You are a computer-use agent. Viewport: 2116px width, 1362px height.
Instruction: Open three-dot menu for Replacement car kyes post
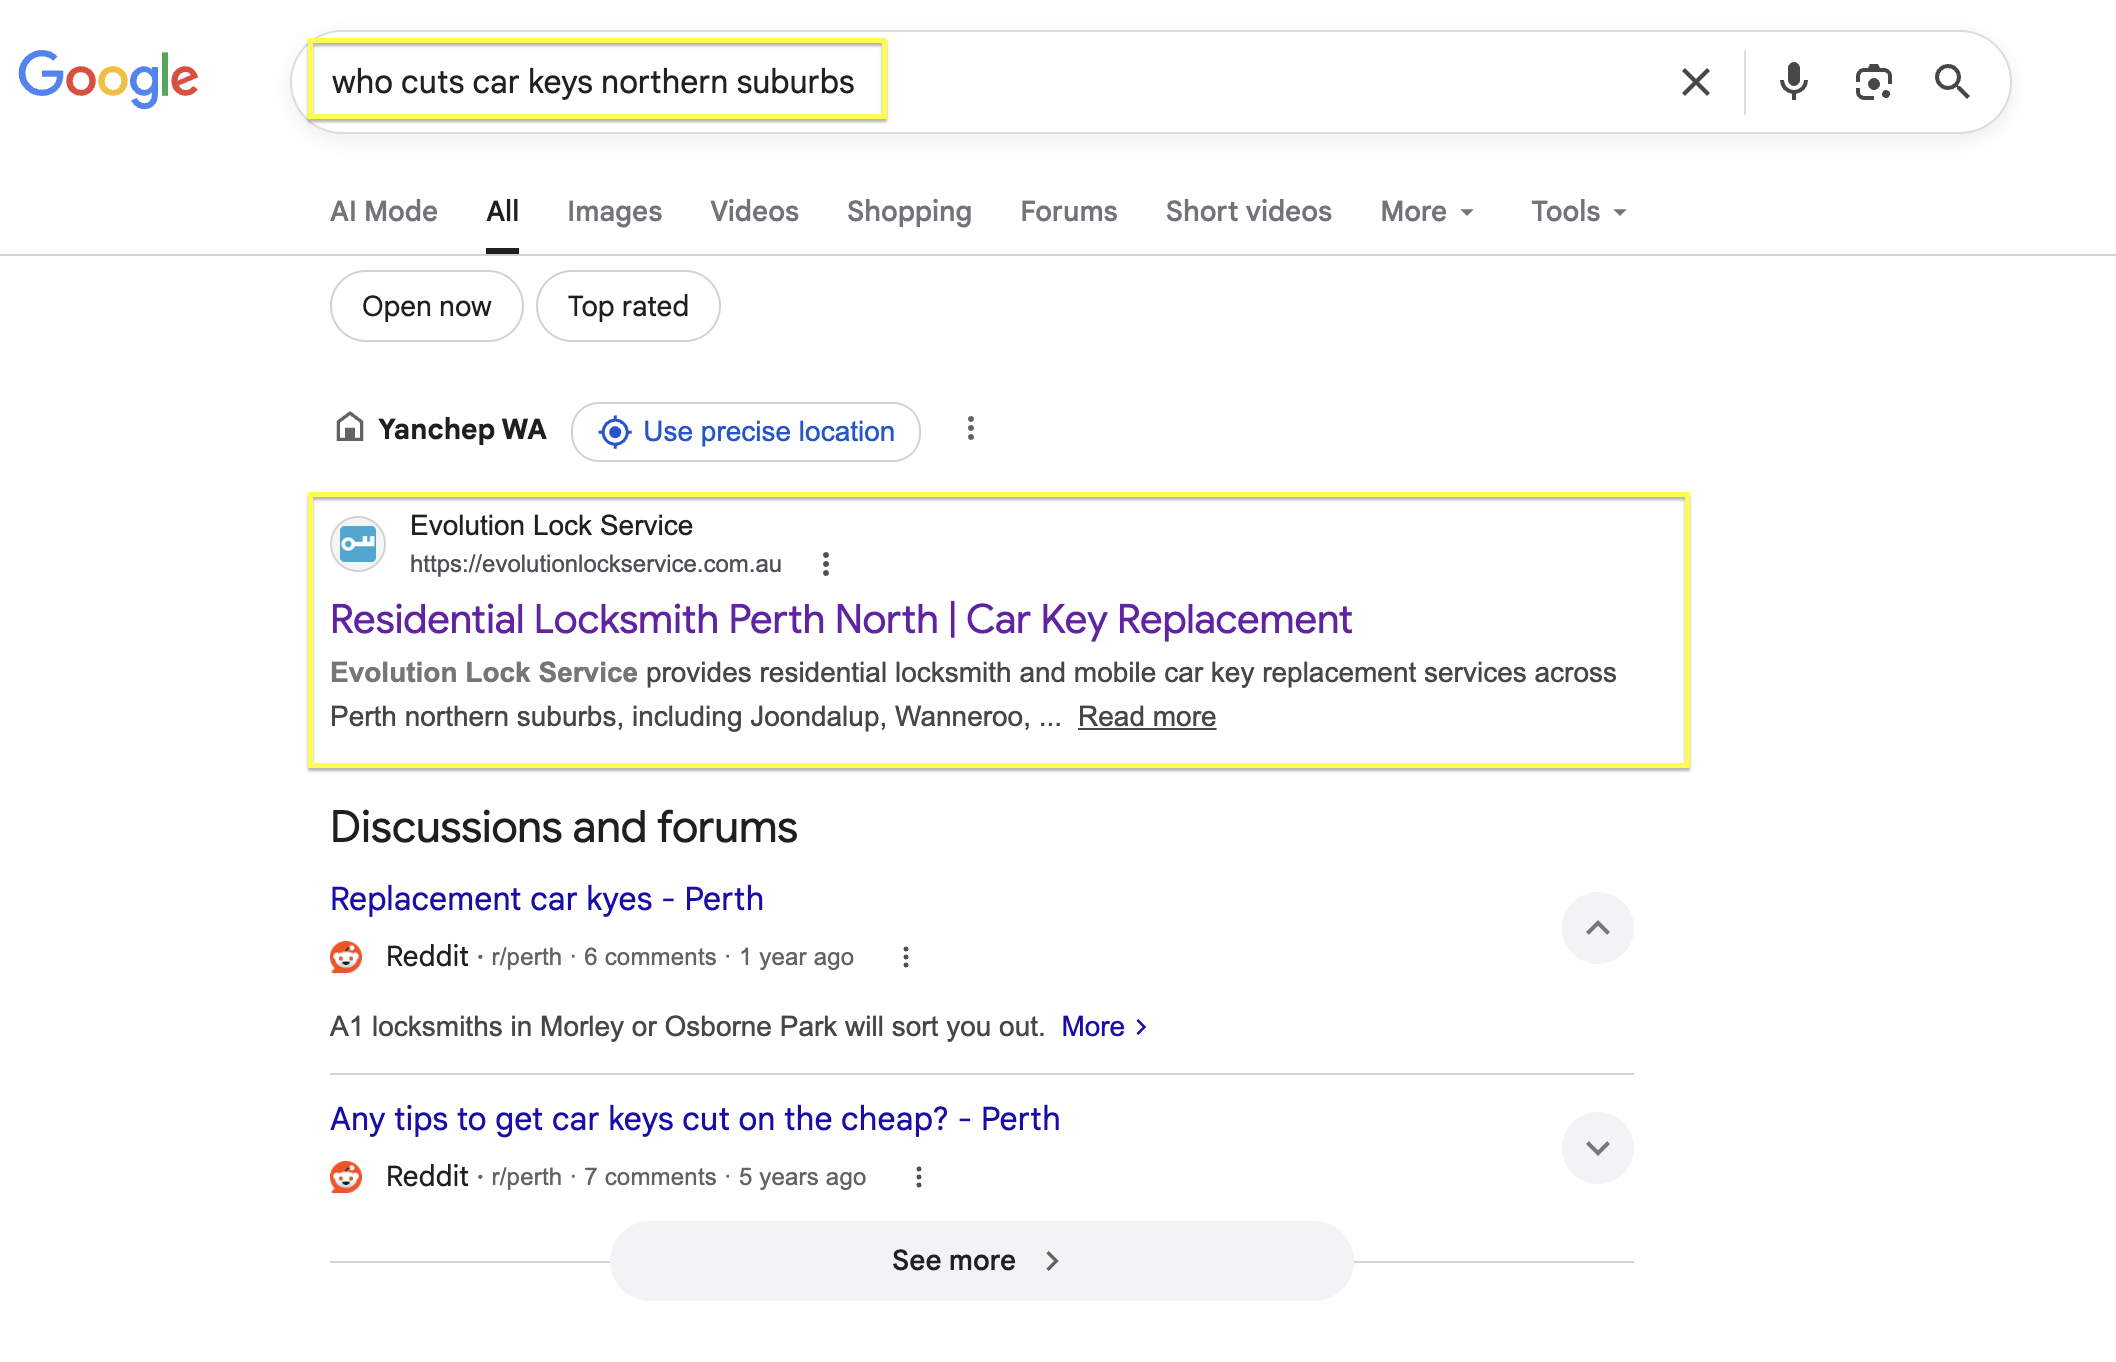click(x=905, y=957)
